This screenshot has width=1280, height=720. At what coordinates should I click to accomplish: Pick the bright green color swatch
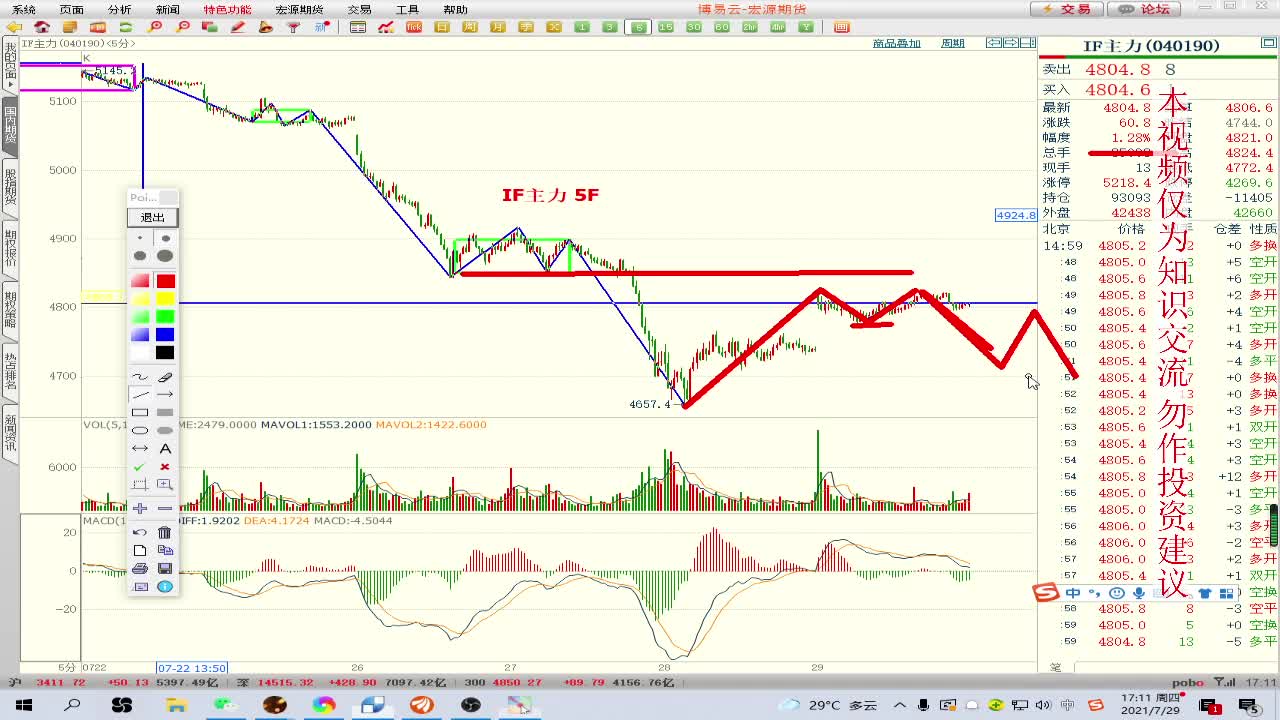165,317
